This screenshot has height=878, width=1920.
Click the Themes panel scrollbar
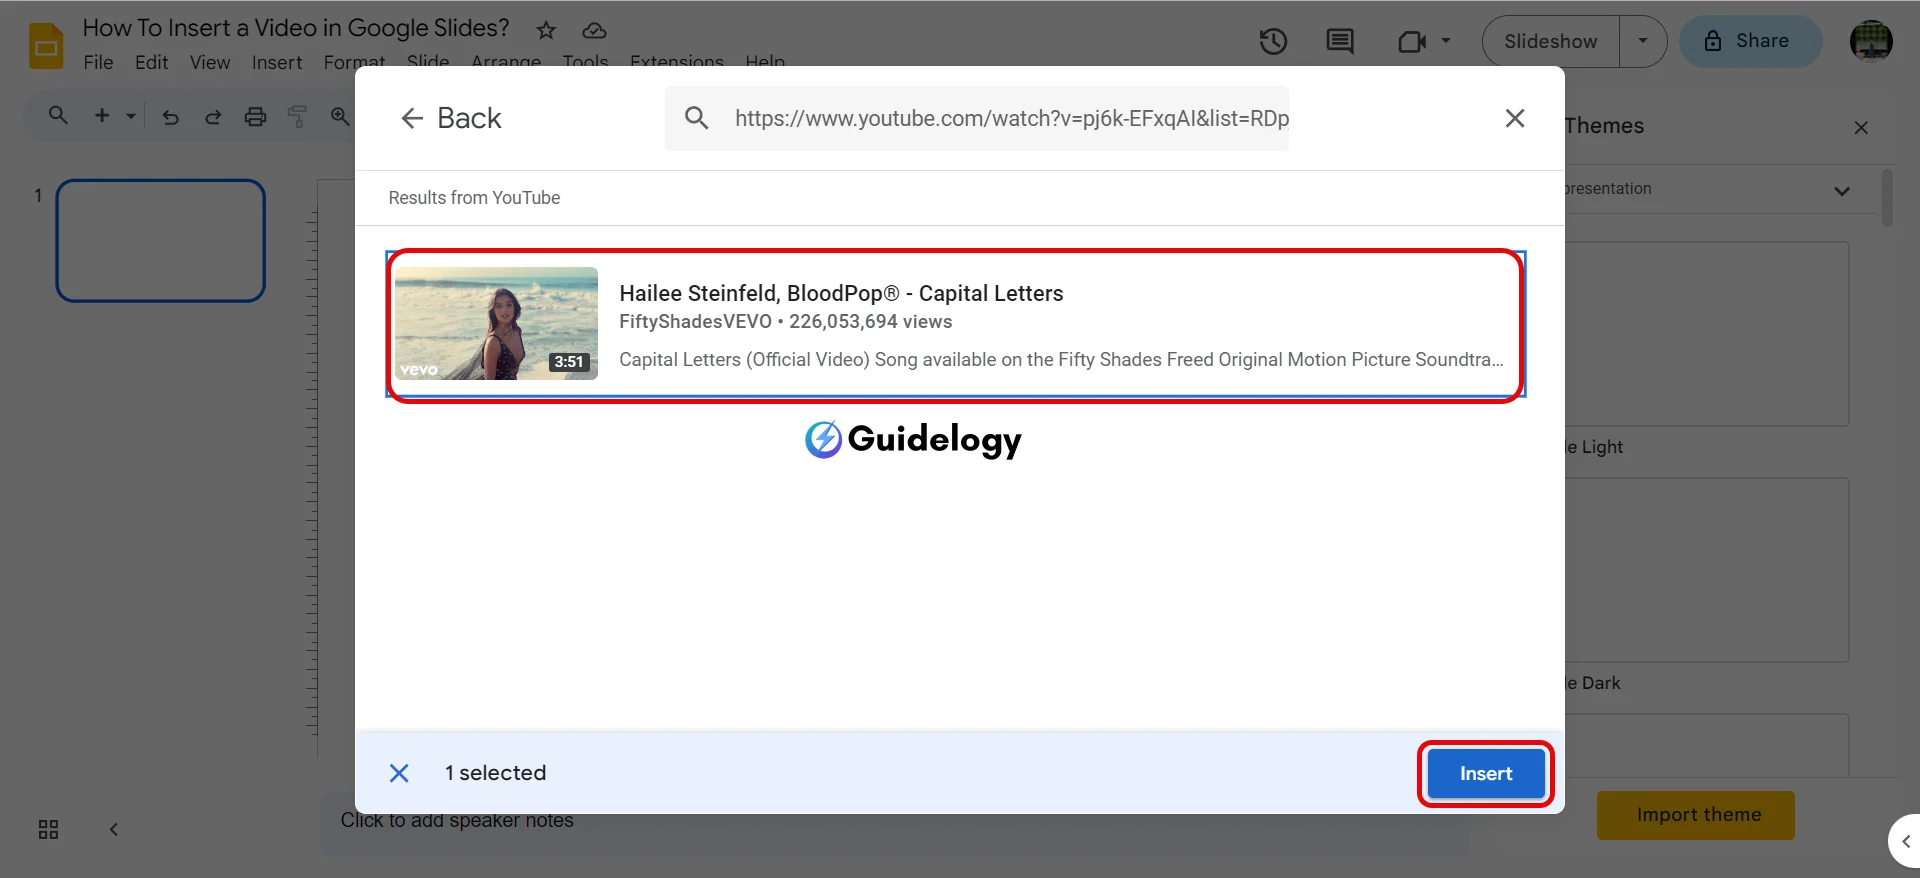point(1887,198)
